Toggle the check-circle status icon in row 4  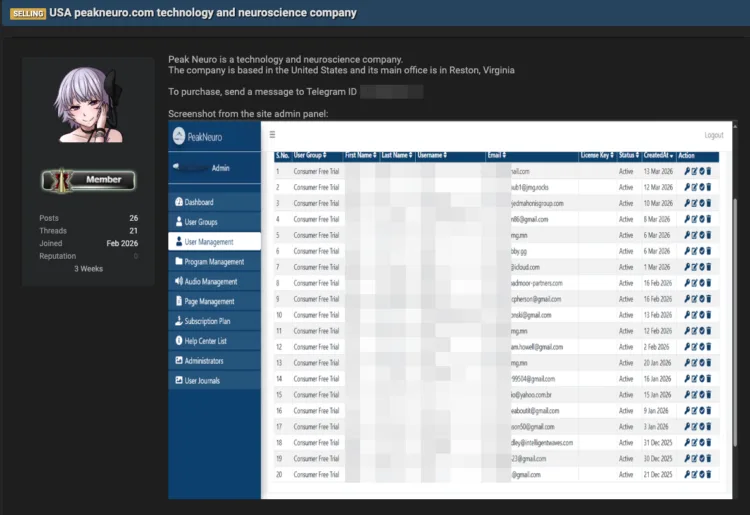click(x=702, y=219)
